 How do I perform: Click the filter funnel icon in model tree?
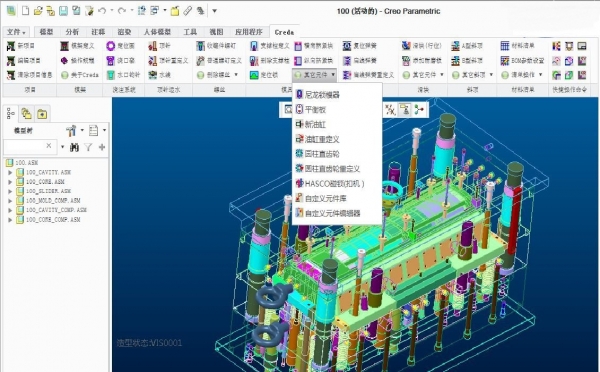[x=88, y=147]
